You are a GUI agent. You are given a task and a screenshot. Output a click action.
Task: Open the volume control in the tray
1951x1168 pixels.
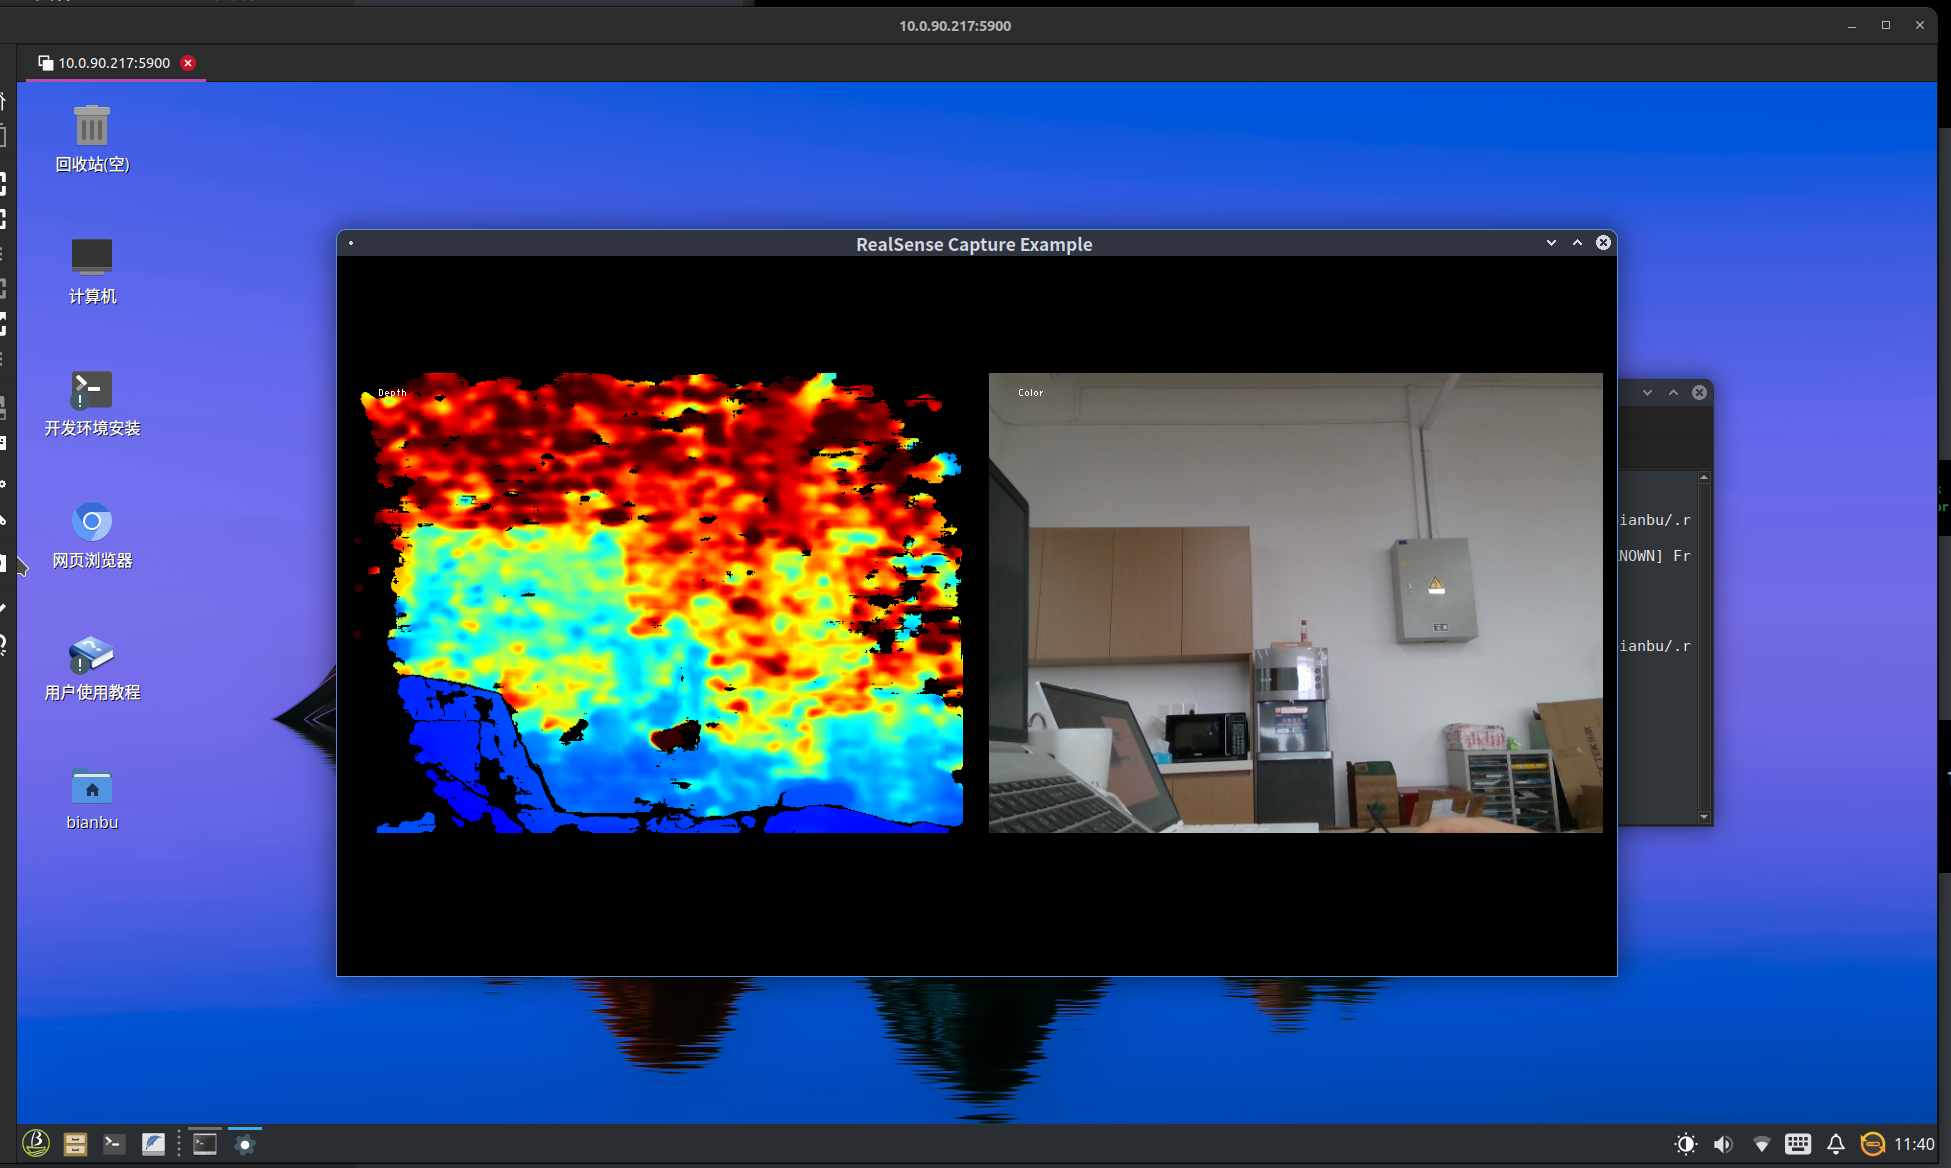tap(1723, 1144)
